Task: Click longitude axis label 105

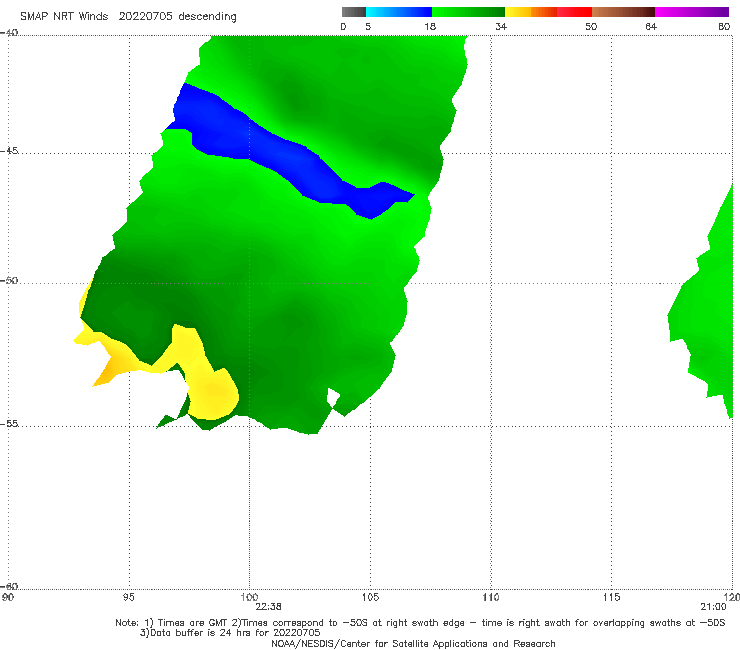Action: click(370, 597)
